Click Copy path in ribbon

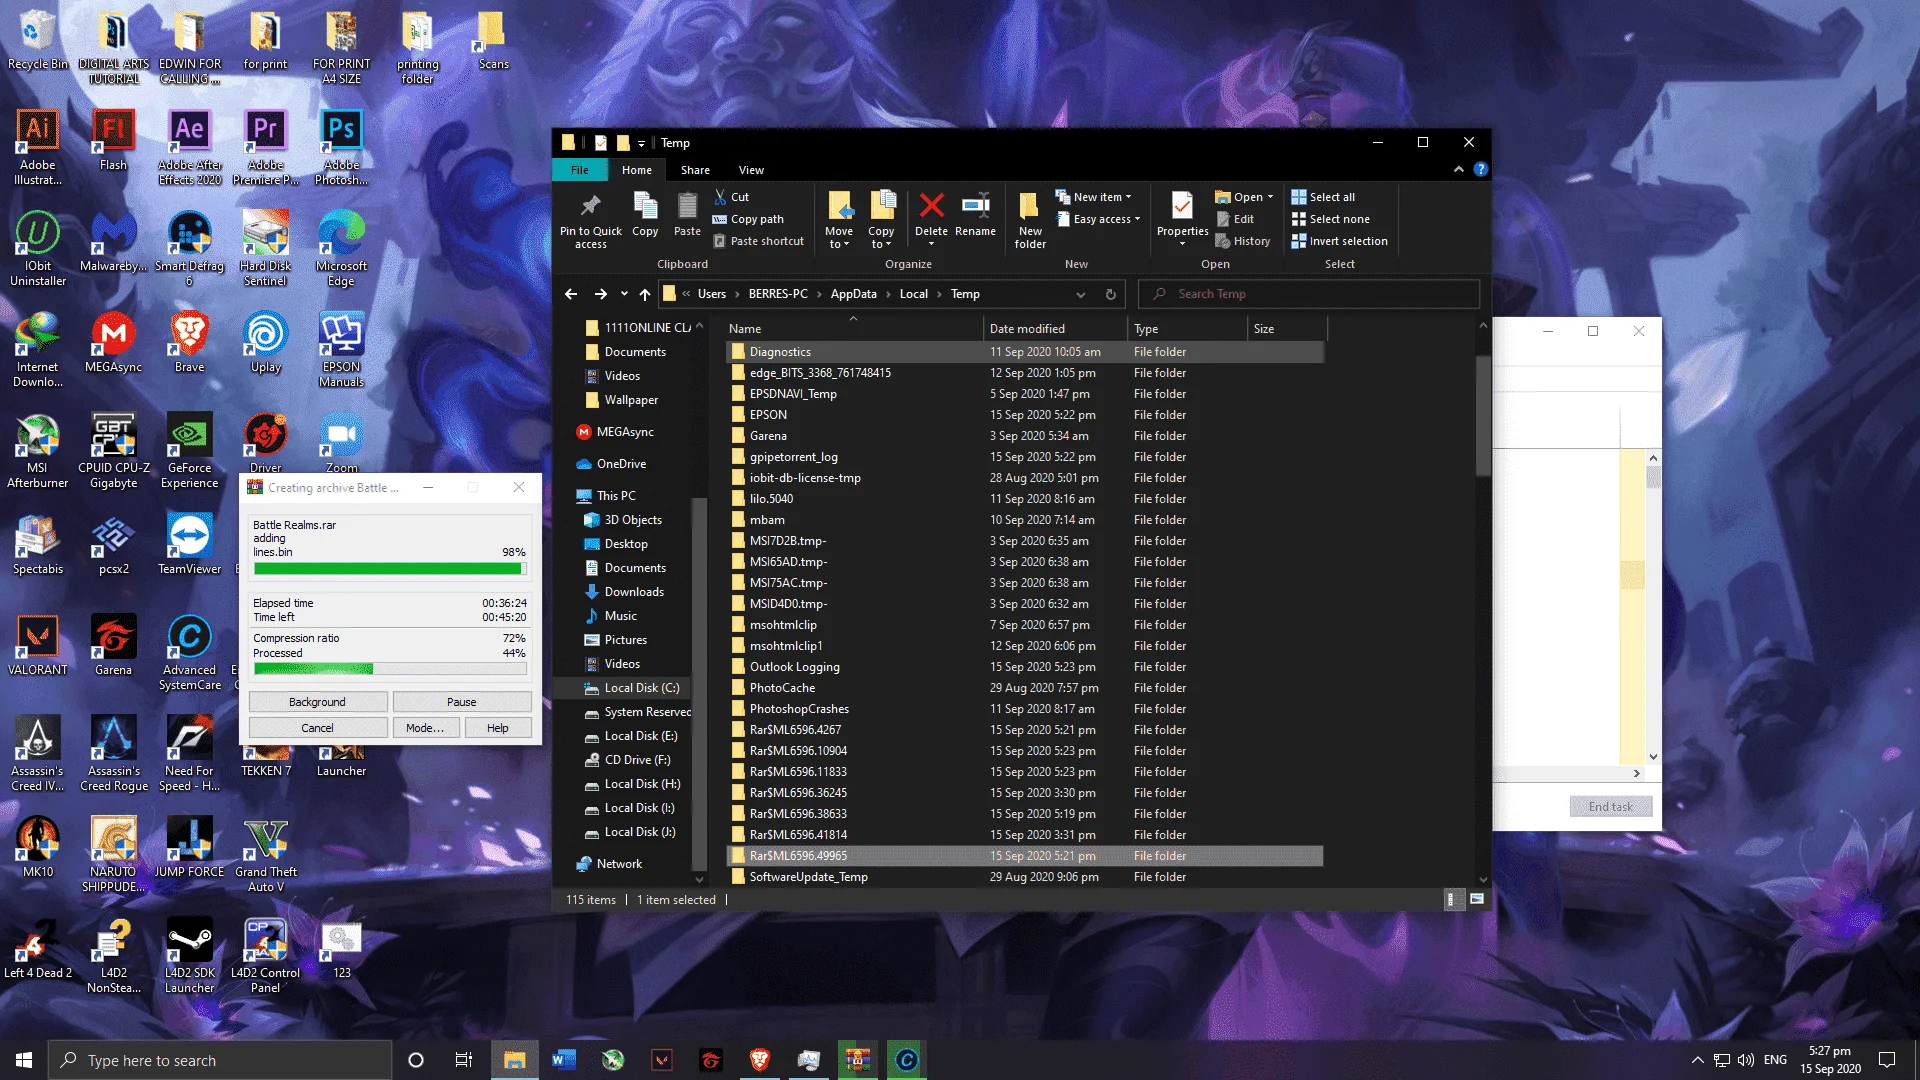748,219
